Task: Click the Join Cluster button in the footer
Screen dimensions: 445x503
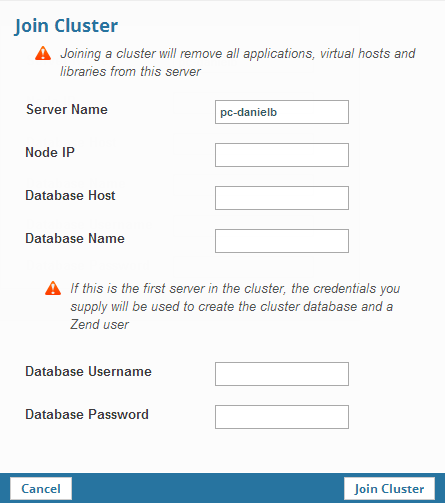Action: click(x=389, y=489)
